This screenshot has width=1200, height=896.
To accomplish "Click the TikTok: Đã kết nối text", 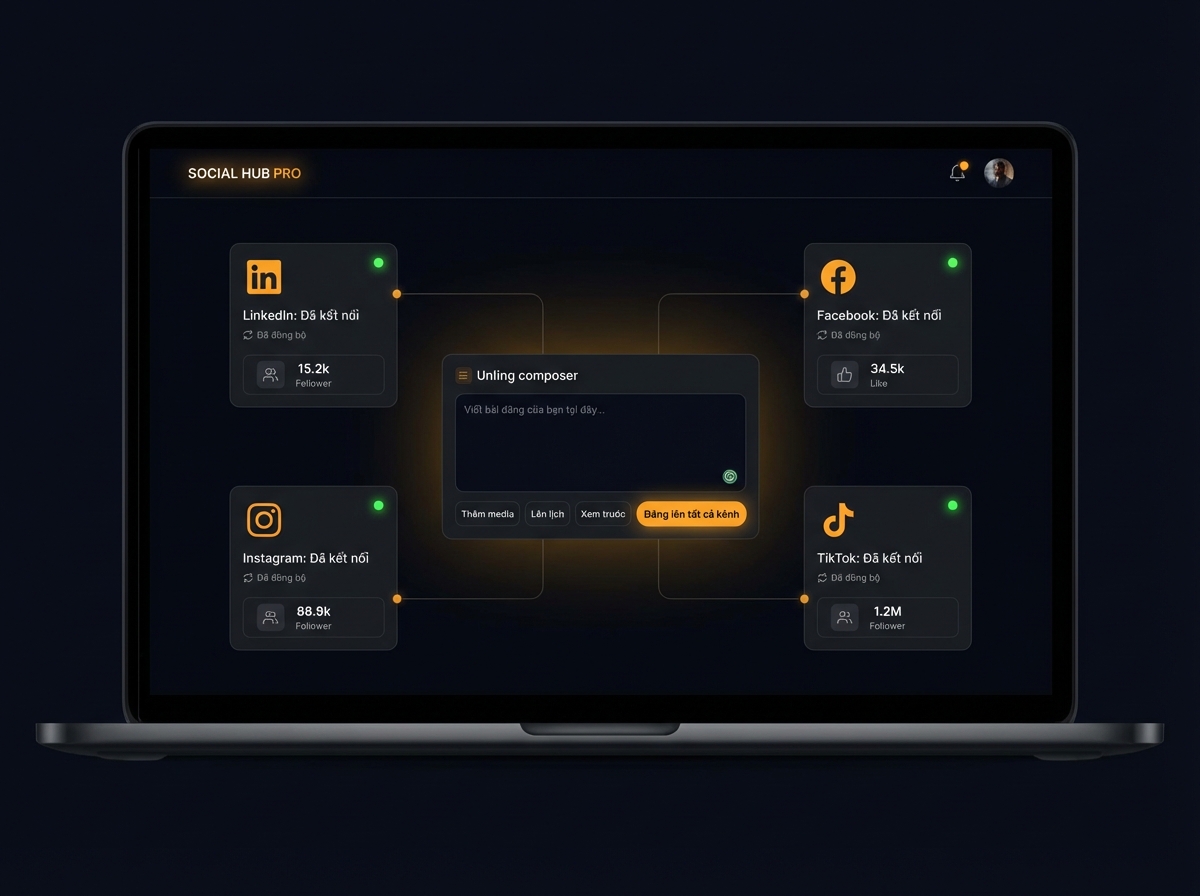I will pos(870,558).
